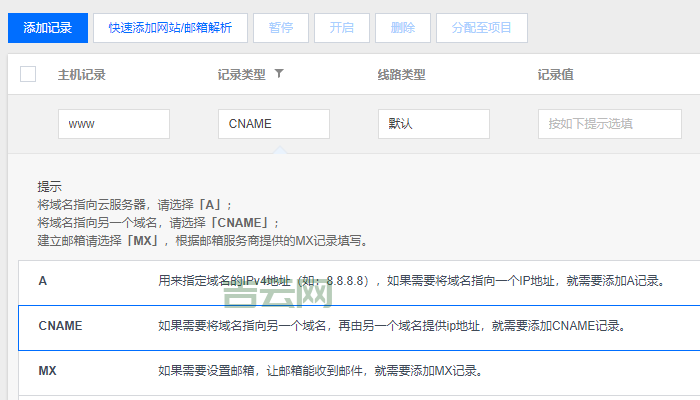Open the 记录类型 filter icon

[279, 73]
